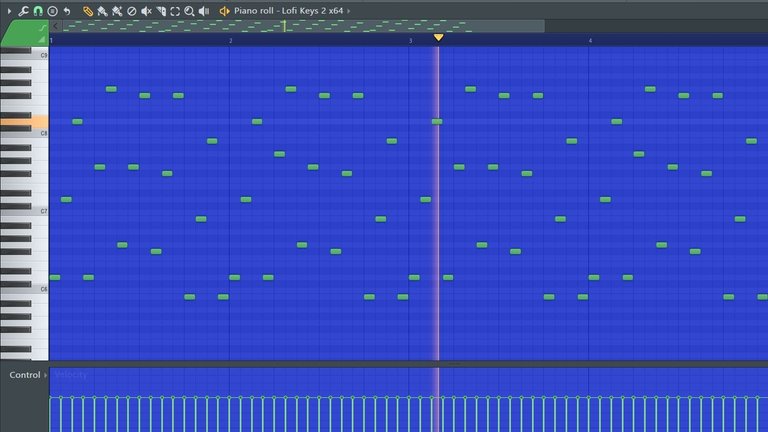Select the Slice tool

click(161, 11)
